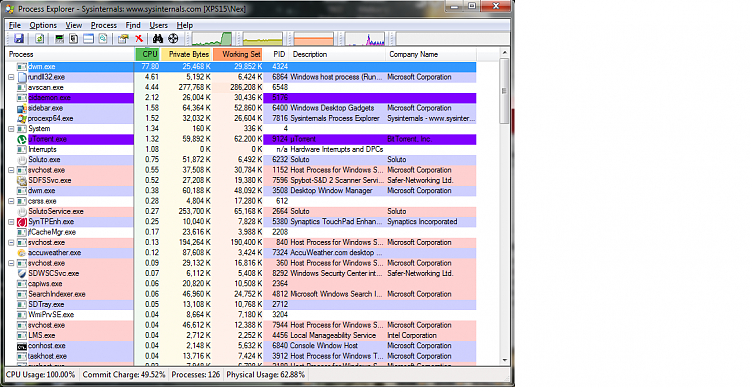Click the crosshair Find Window's Process icon
The width and height of the screenshot is (750, 387).
173,39
